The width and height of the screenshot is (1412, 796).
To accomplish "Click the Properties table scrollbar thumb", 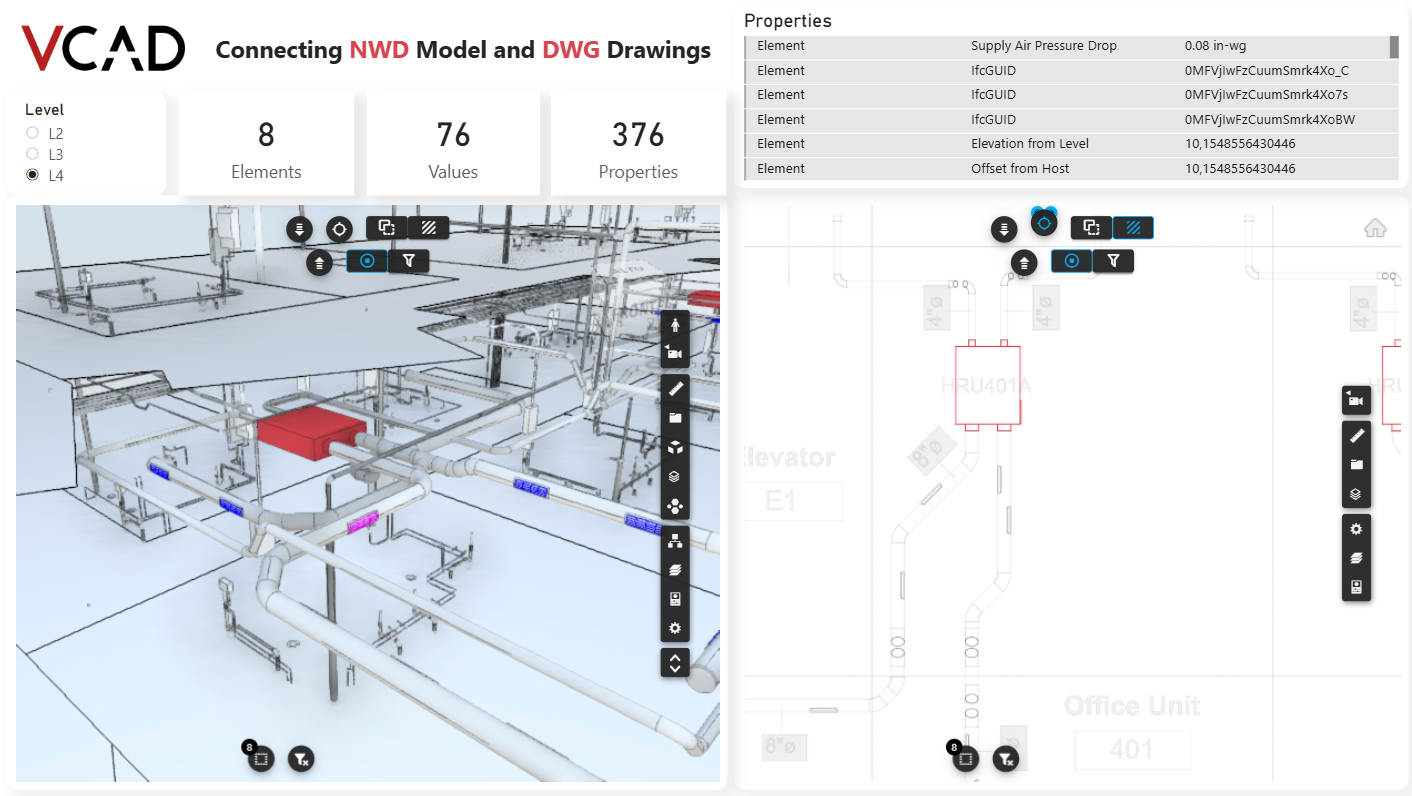I will [1394, 47].
